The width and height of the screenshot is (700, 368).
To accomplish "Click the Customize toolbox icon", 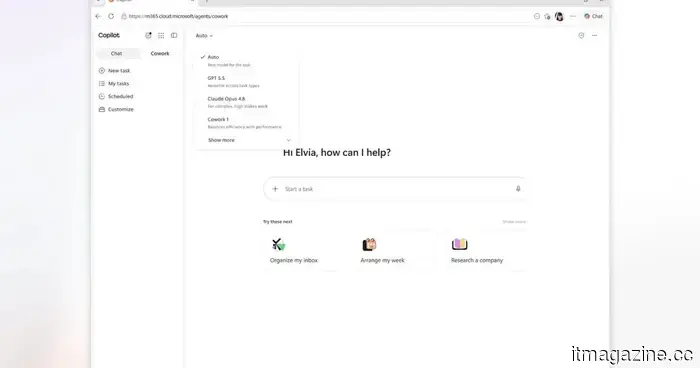I will pos(102,109).
